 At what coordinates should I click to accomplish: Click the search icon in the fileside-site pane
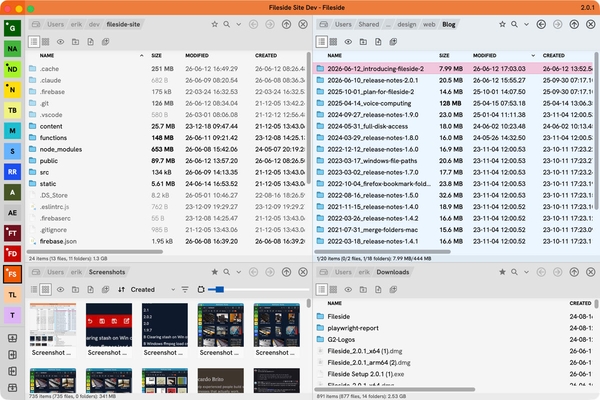click(227, 24)
